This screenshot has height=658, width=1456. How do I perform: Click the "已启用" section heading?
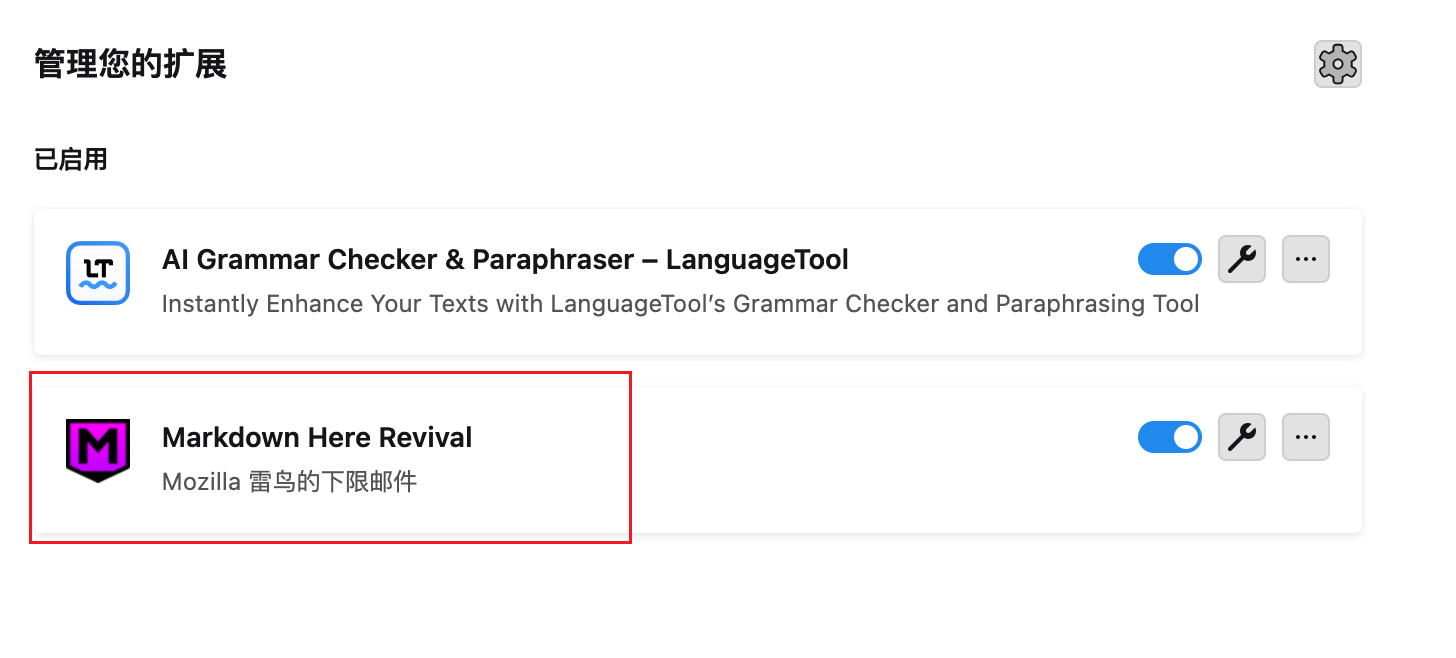pos(70,159)
